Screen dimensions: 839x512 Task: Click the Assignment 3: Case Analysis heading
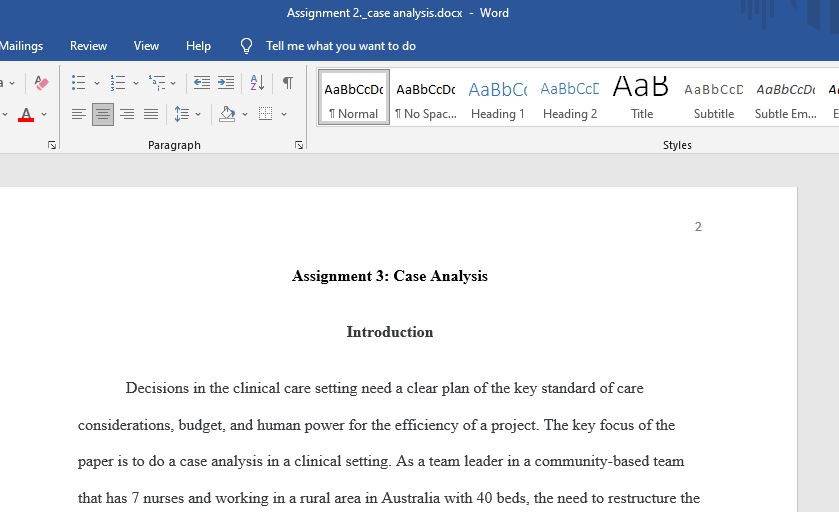pyautogui.click(x=390, y=276)
